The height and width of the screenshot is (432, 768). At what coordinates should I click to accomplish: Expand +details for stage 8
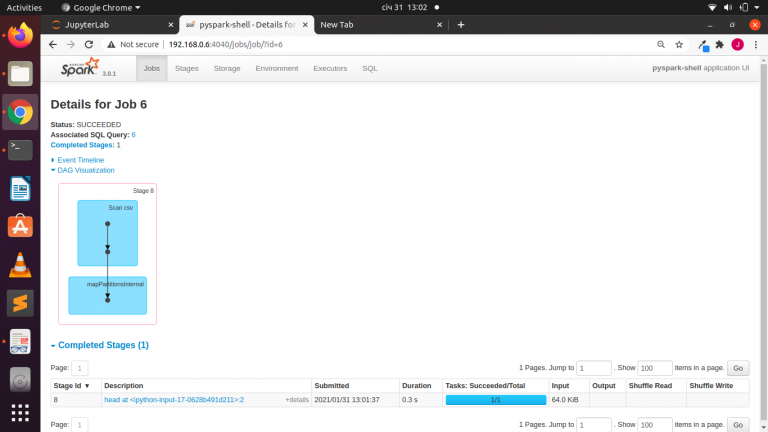(297, 400)
